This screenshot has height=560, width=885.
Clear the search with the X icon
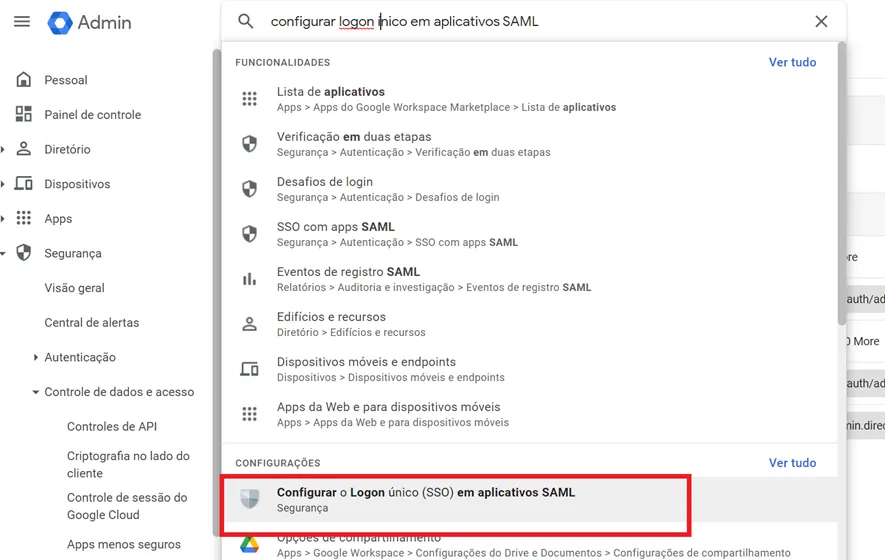(x=821, y=21)
